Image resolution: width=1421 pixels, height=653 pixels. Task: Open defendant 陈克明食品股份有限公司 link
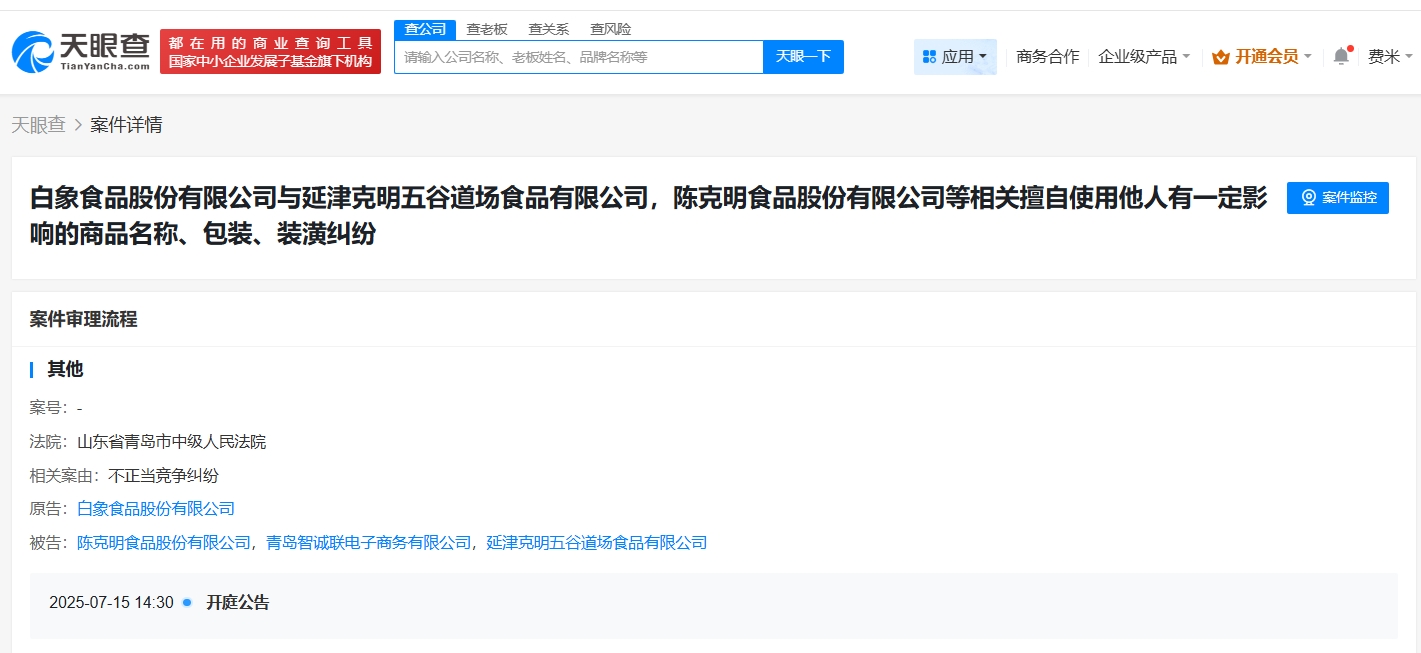tap(164, 543)
